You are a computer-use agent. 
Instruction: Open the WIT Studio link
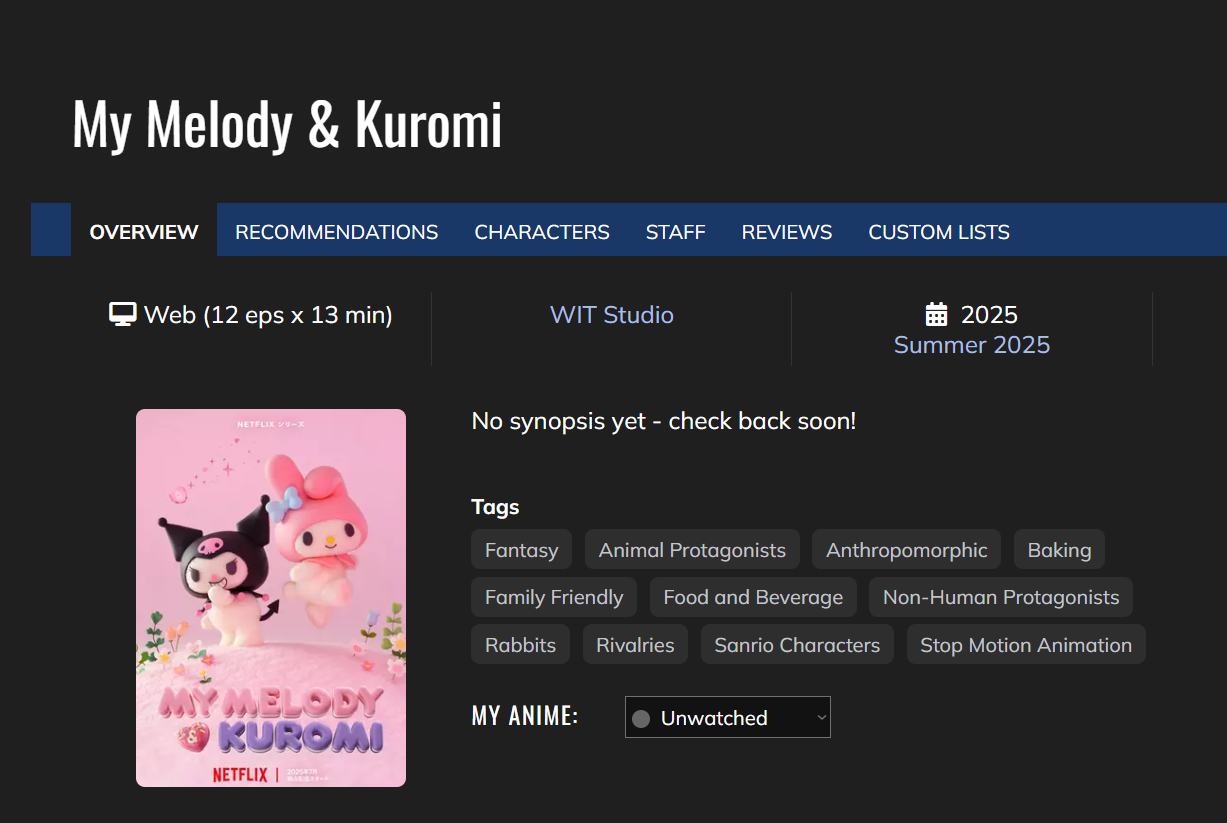point(612,315)
